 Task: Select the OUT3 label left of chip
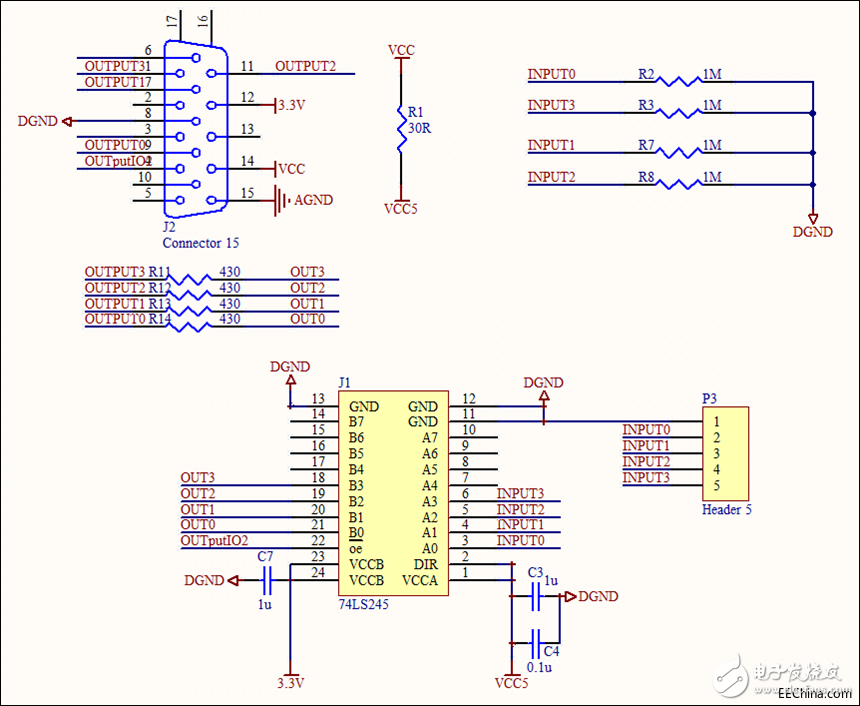coord(197,477)
